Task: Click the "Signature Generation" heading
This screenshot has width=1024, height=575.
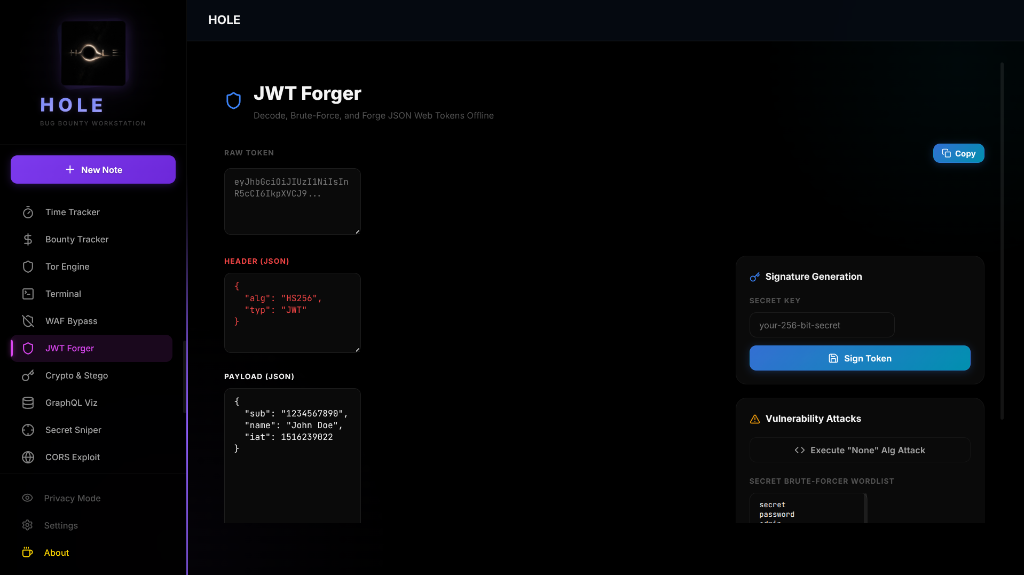Action: (814, 277)
